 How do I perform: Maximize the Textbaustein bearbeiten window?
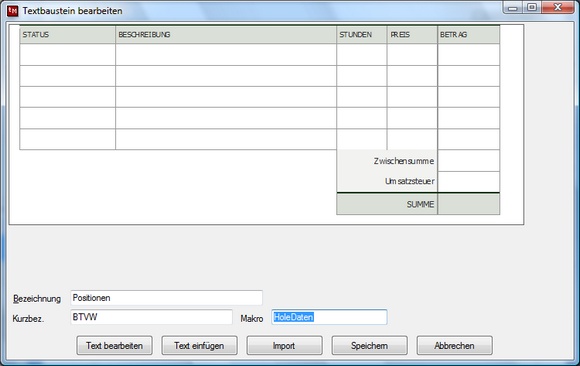tap(532, 8)
